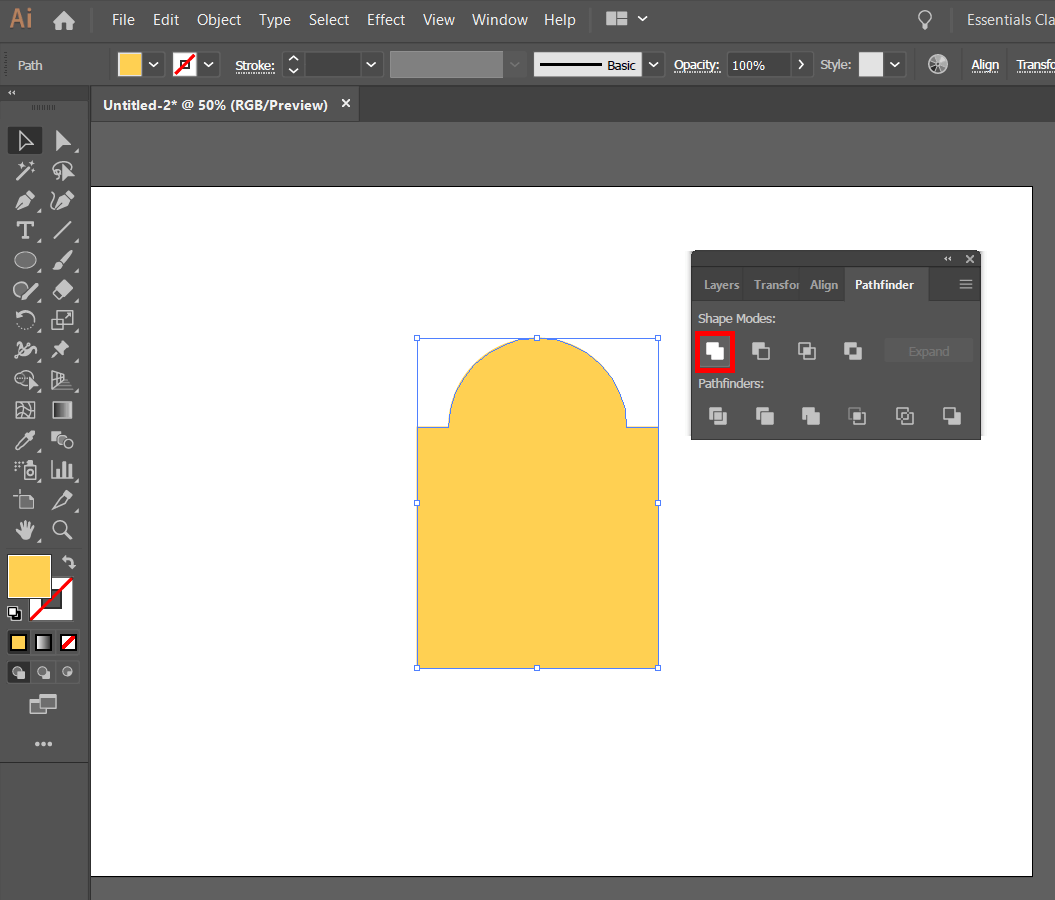Open the stroke weight dropdown
1055x900 pixels.
370,64
